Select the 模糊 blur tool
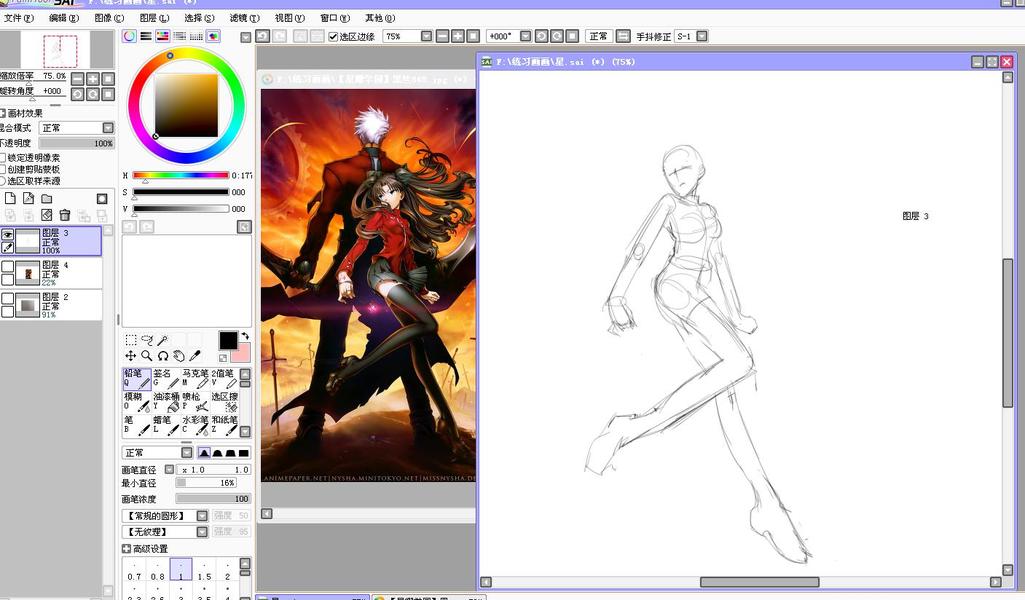1025x600 pixels. click(x=137, y=401)
